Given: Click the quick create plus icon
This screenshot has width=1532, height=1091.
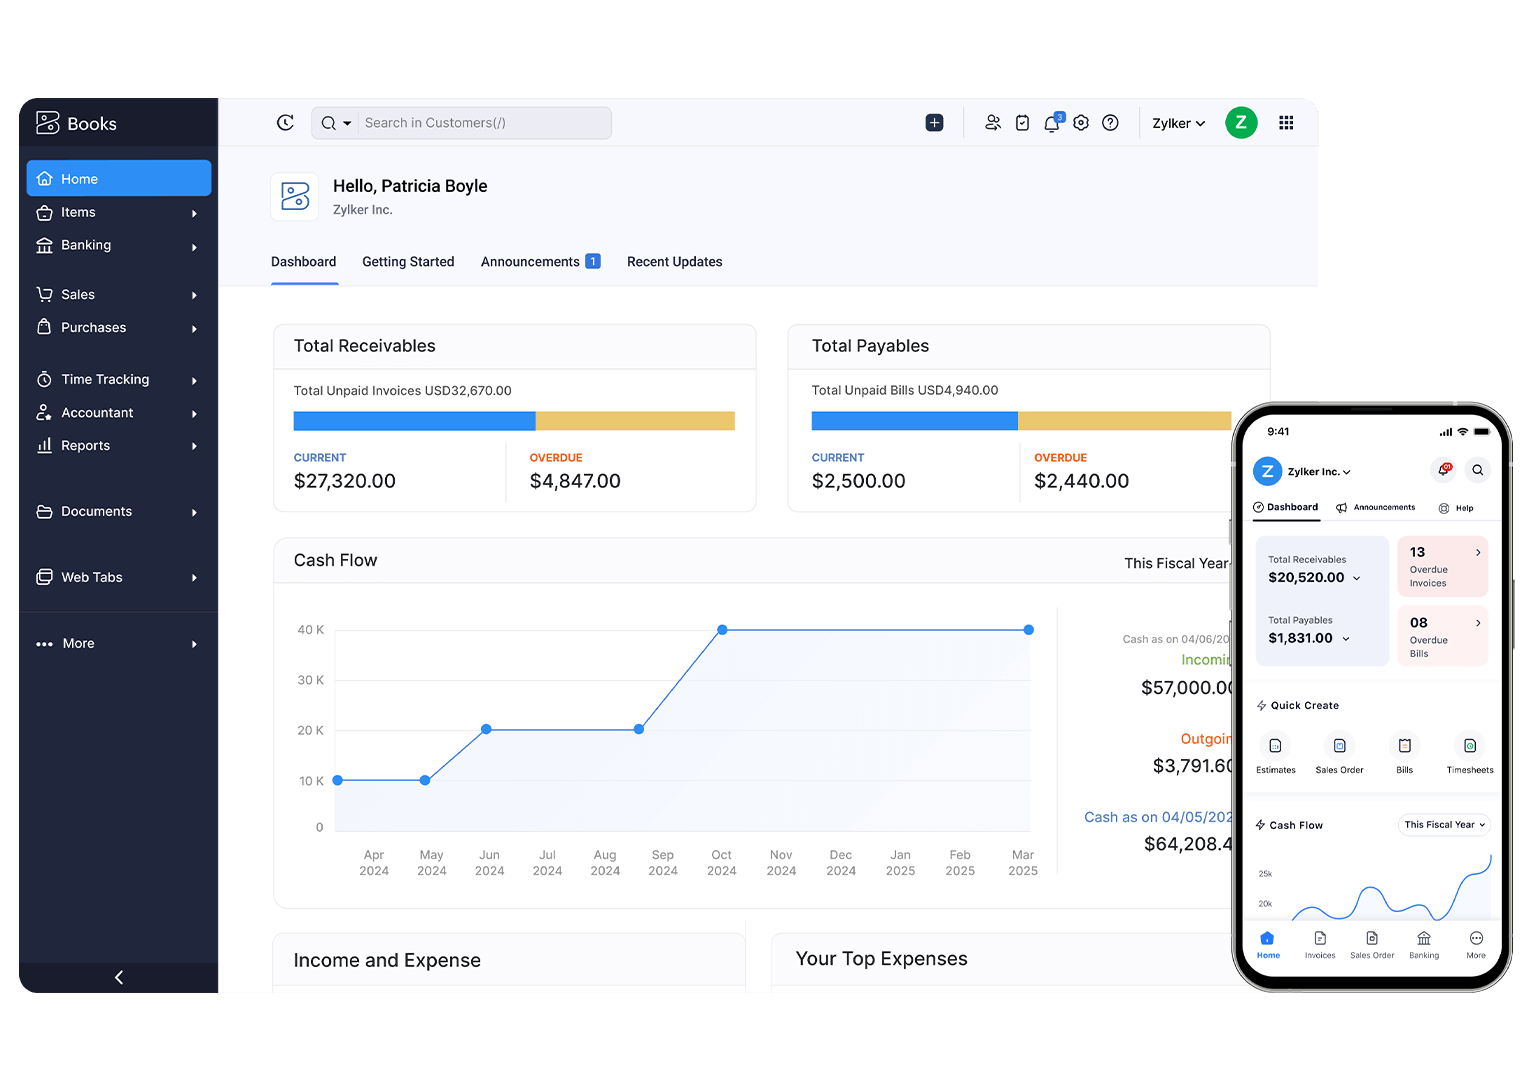Looking at the screenshot, I should [x=934, y=123].
